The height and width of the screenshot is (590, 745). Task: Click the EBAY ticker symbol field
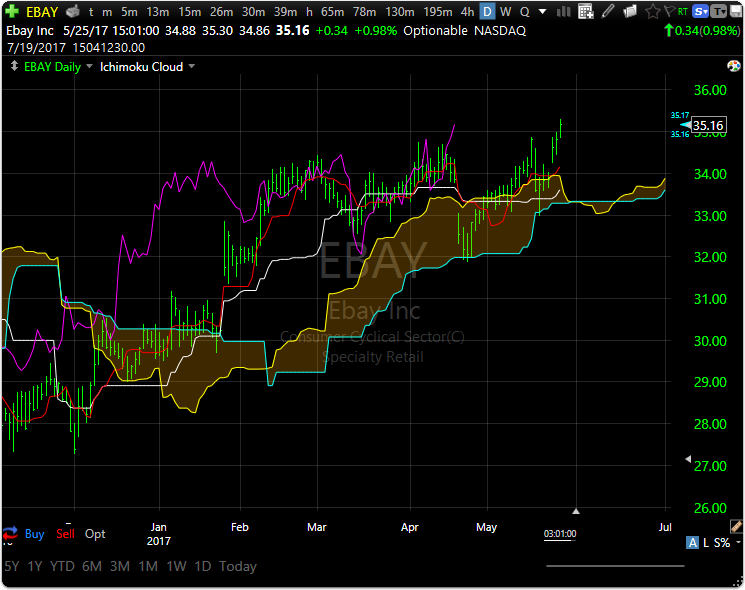[42, 11]
